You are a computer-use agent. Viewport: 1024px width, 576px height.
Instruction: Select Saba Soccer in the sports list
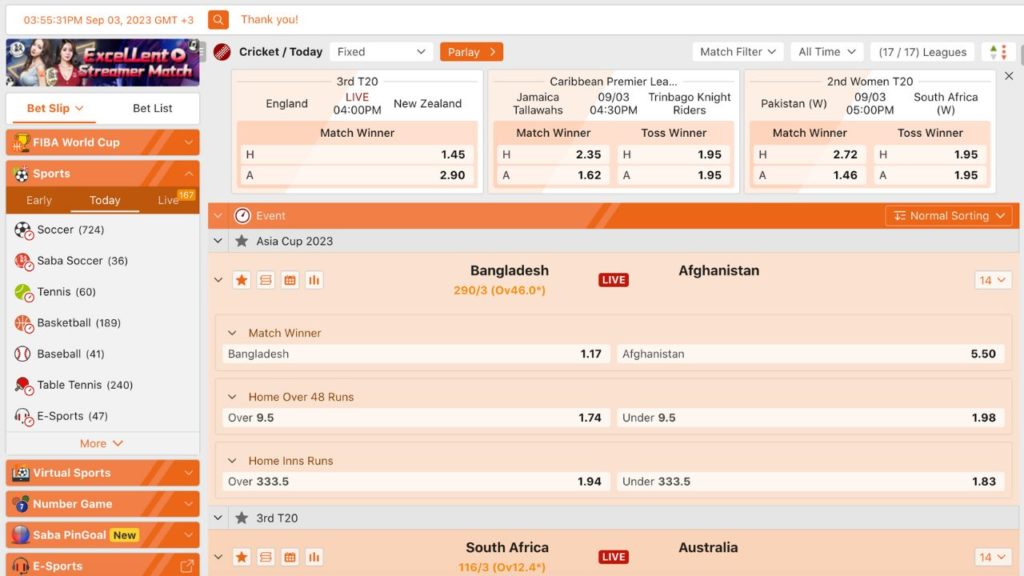(x=103, y=261)
